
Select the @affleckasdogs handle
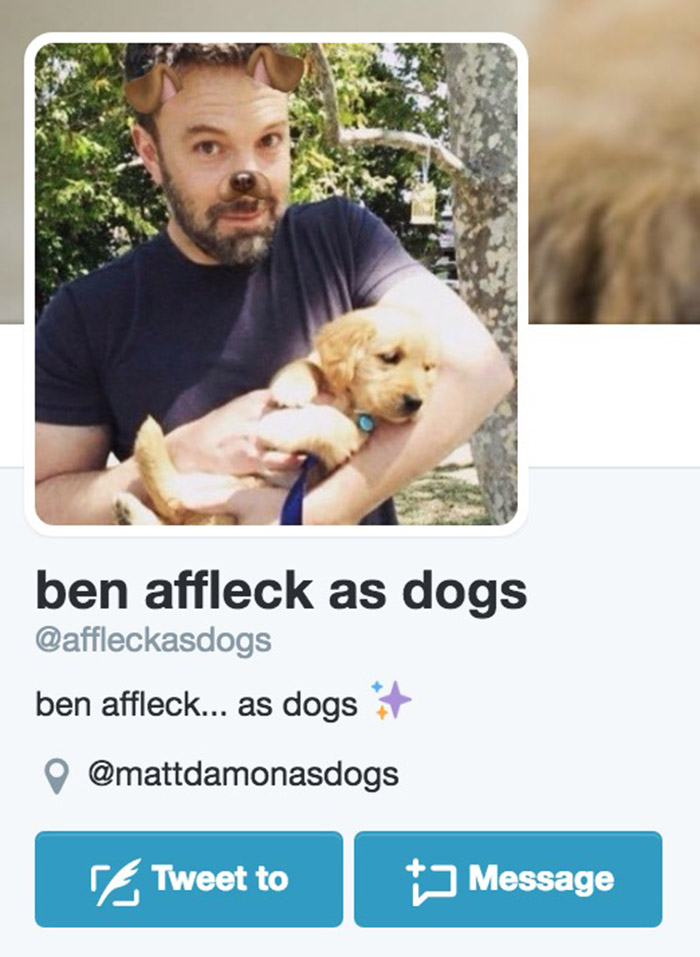tap(153, 640)
